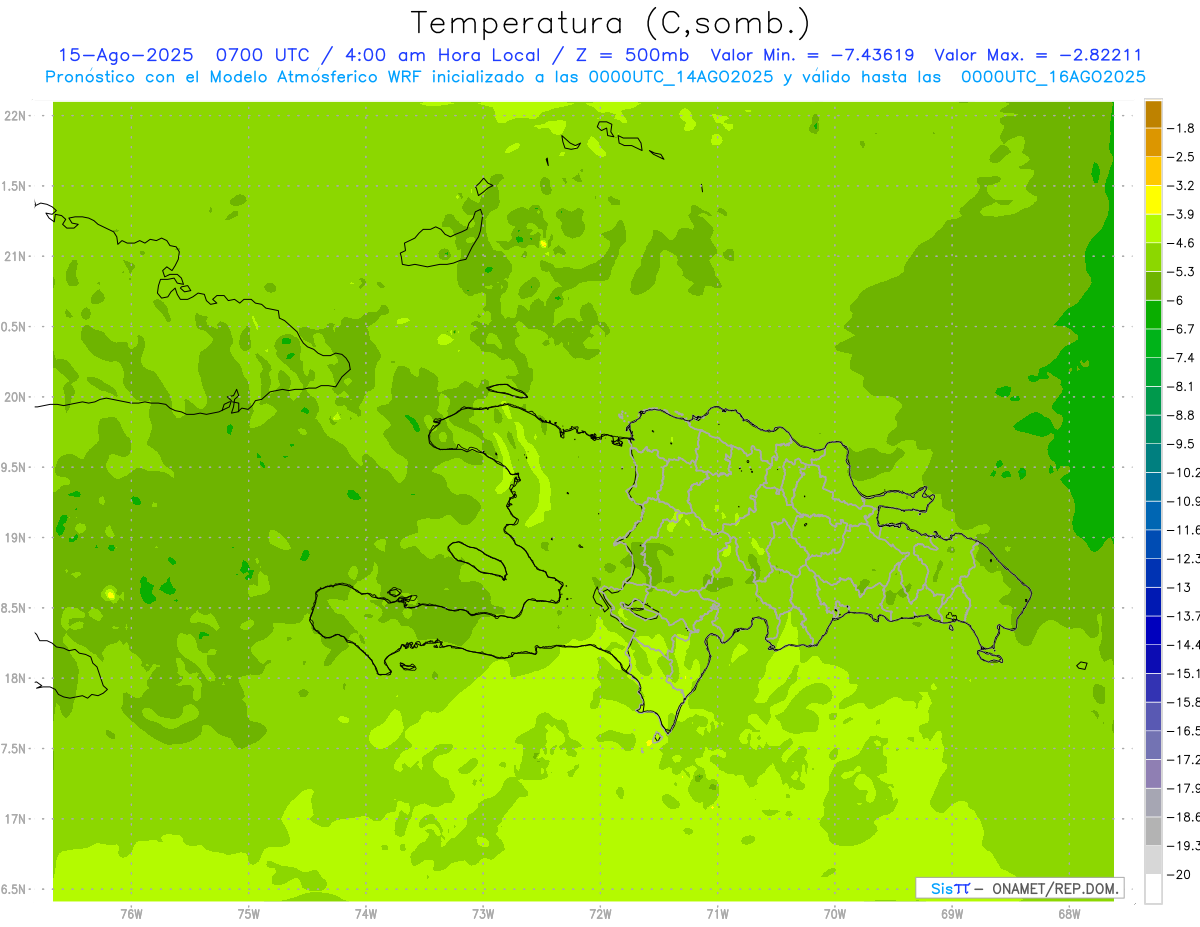
Task: Click the 'Temperatura (C,somb.)' title
Action: [611, 24]
